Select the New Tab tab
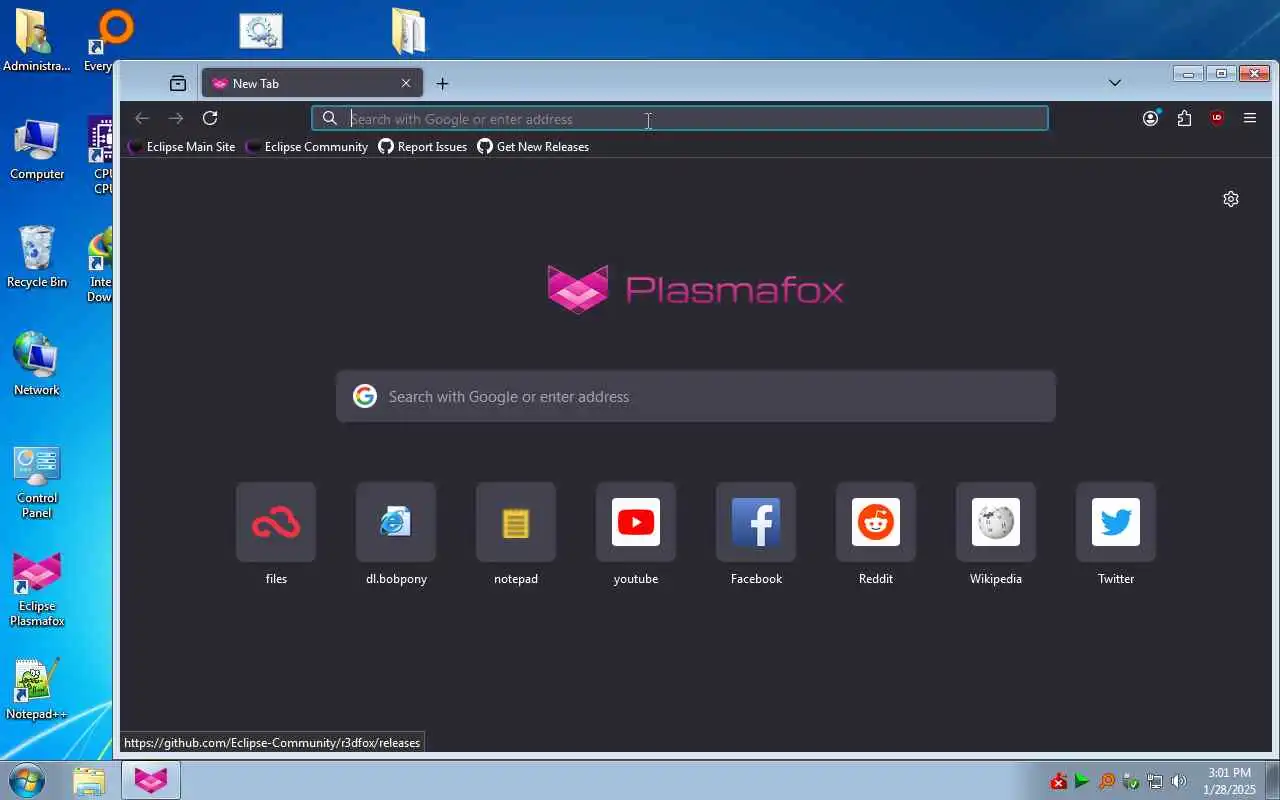Viewport: 1280px width, 800px height. point(312,83)
